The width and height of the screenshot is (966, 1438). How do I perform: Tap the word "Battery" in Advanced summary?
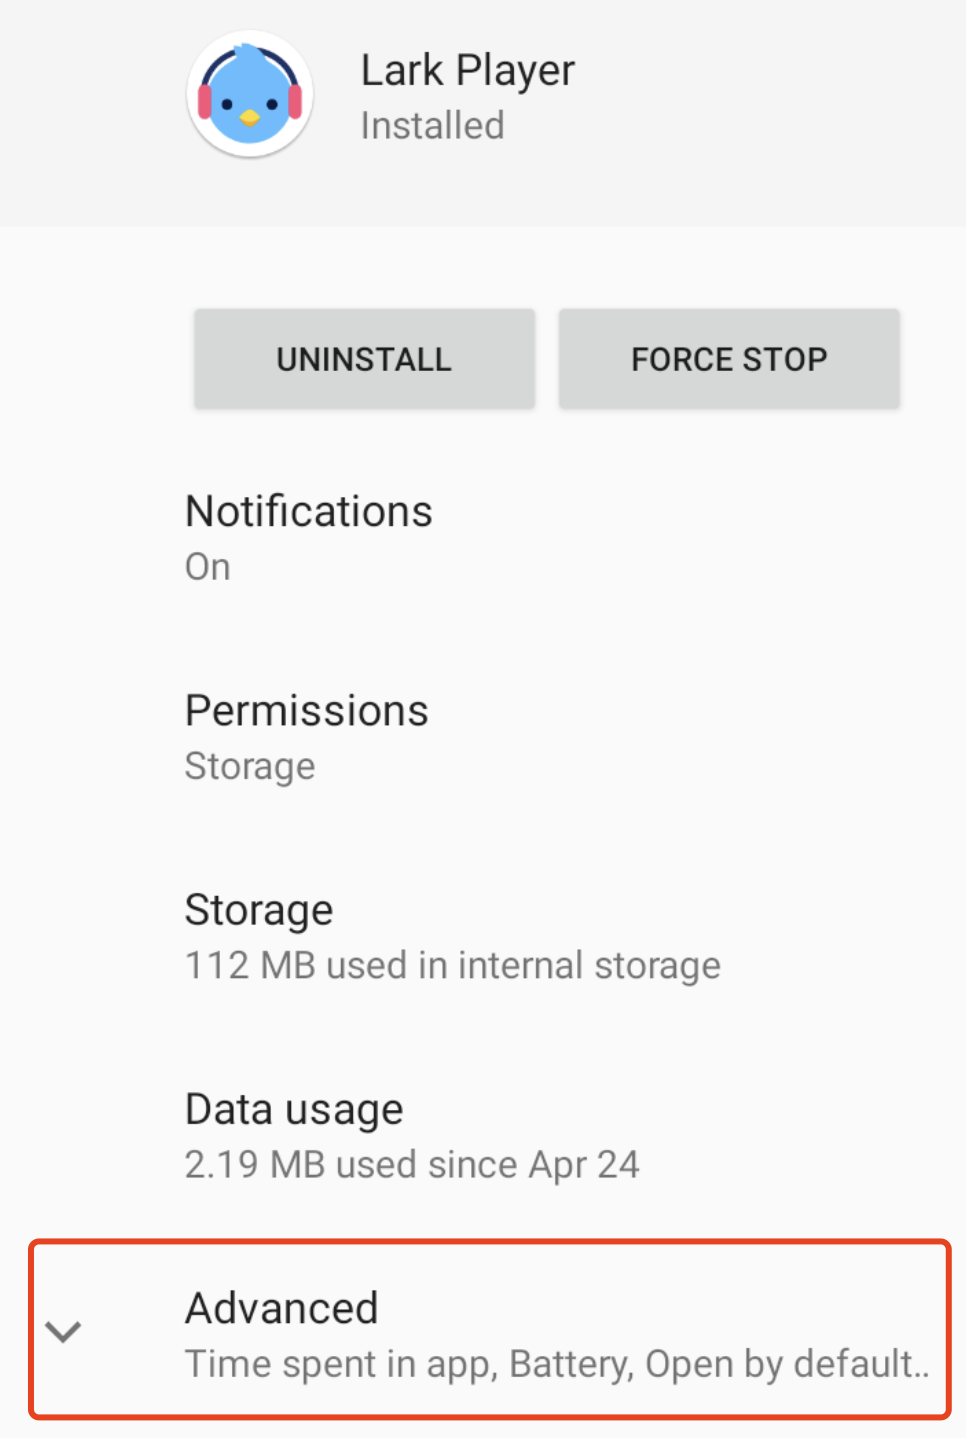tap(571, 1364)
